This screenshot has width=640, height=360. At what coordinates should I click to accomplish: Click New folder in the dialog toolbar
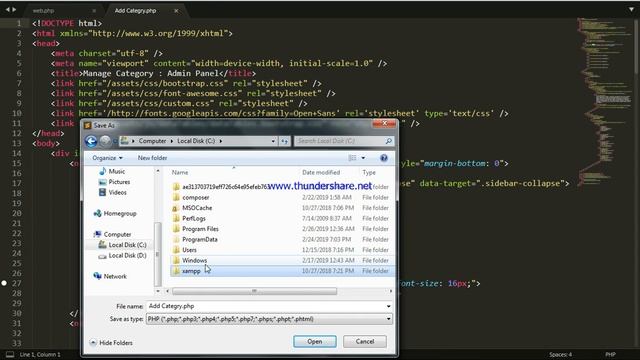pos(152,158)
